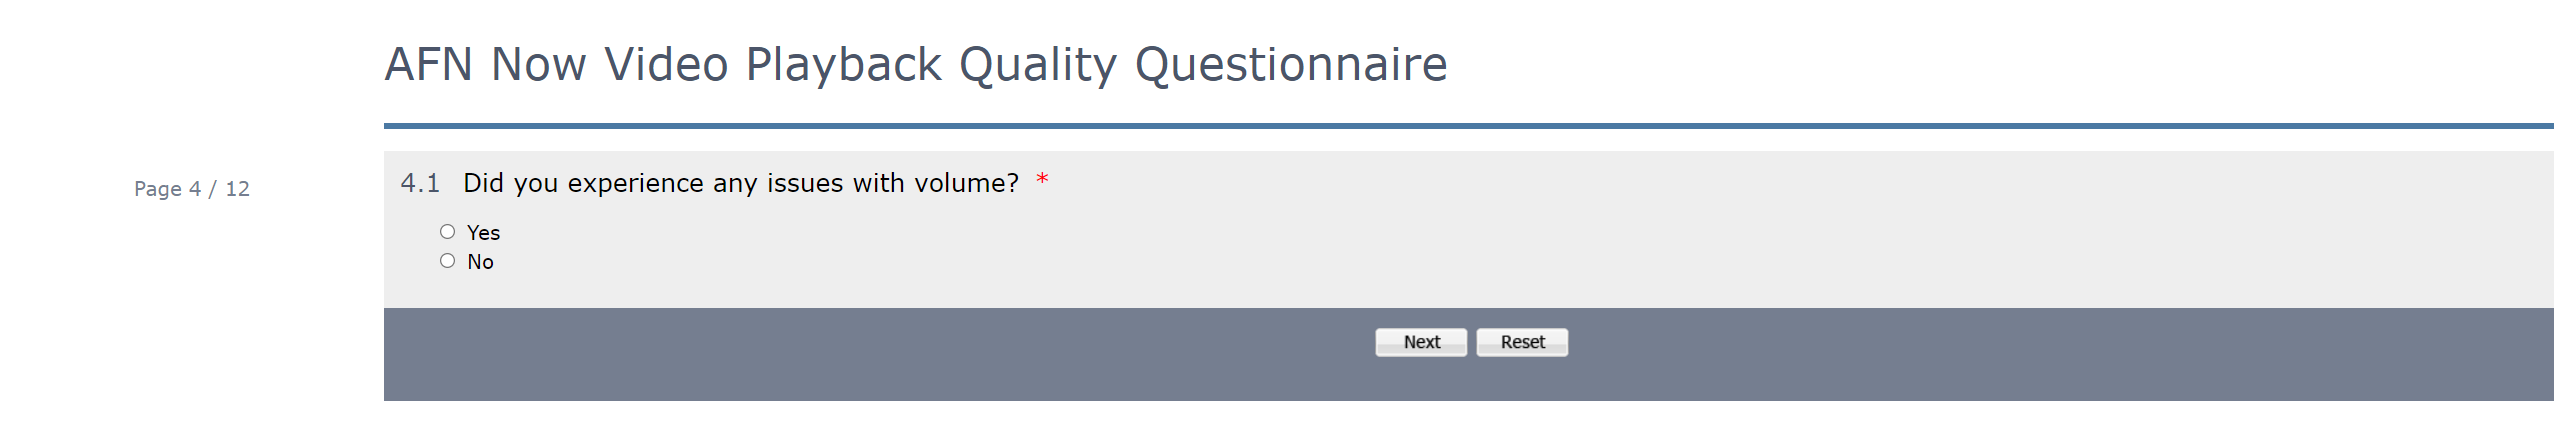The height and width of the screenshot is (441, 2554).
Task: Click the word "Now" in the heading
Action: [x=538, y=65]
